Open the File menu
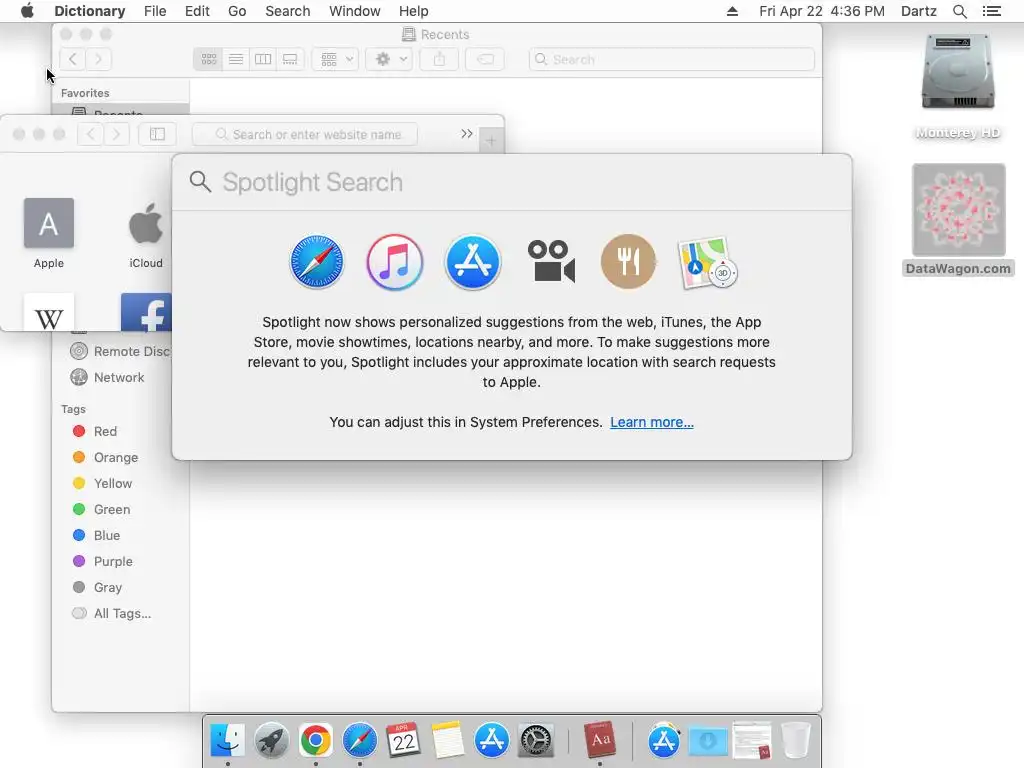This screenshot has width=1024, height=768. pyautogui.click(x=155, y=11)
